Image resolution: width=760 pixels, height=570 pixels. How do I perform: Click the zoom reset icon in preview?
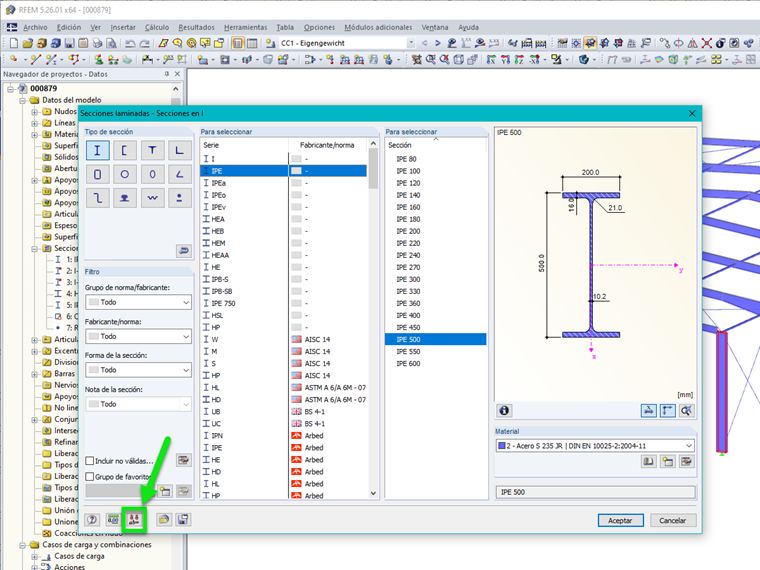pyautogui.click(x=687, y=411)
